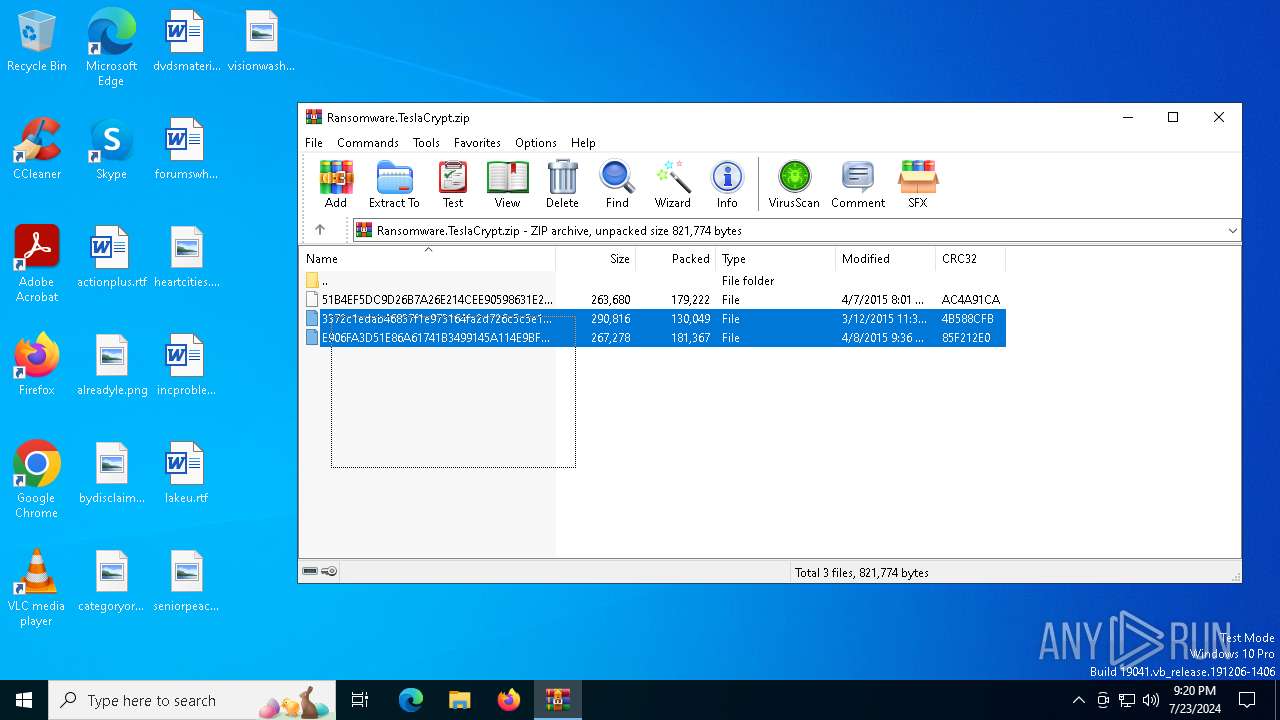Open the Google Chrome desktop shortcut
Viewport: 1280px width, 720px height.
tap(37, 480)
